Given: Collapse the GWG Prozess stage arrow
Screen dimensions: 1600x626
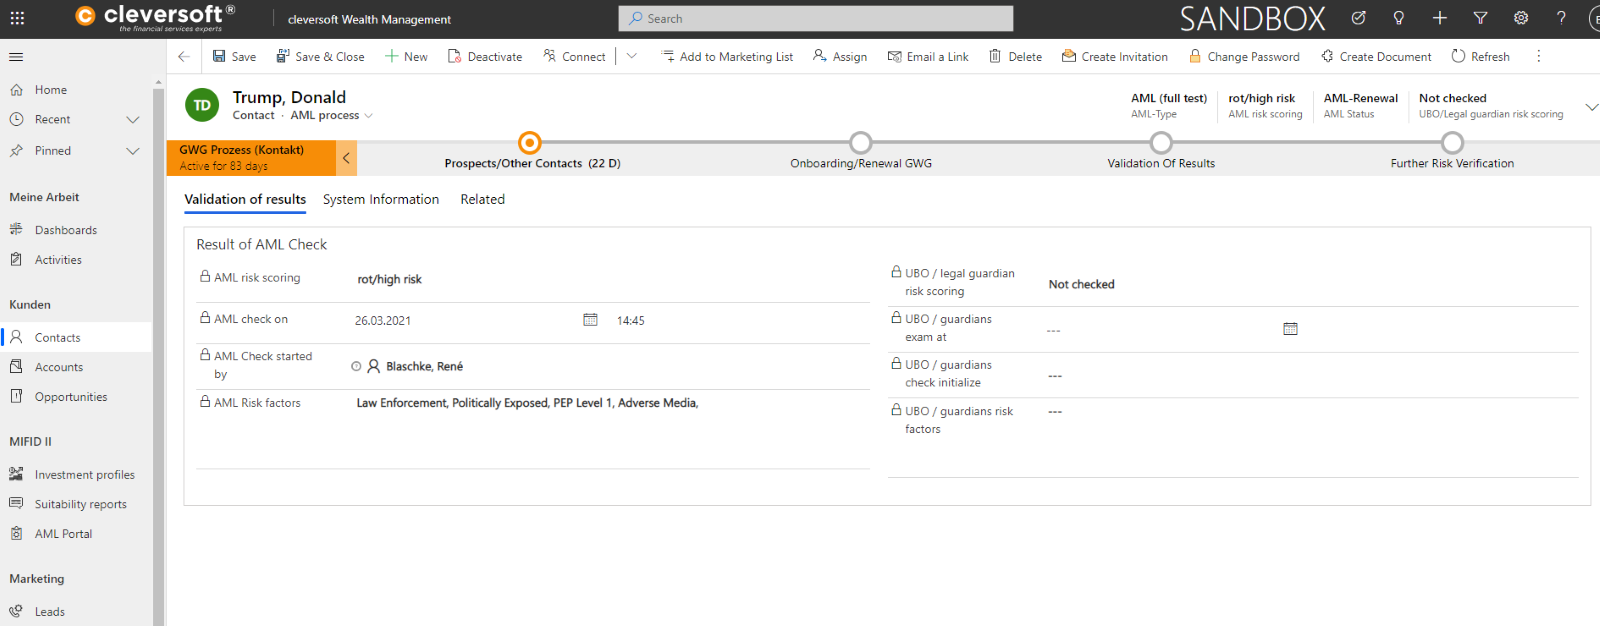Looking at the screenshot, I should 346,158.
